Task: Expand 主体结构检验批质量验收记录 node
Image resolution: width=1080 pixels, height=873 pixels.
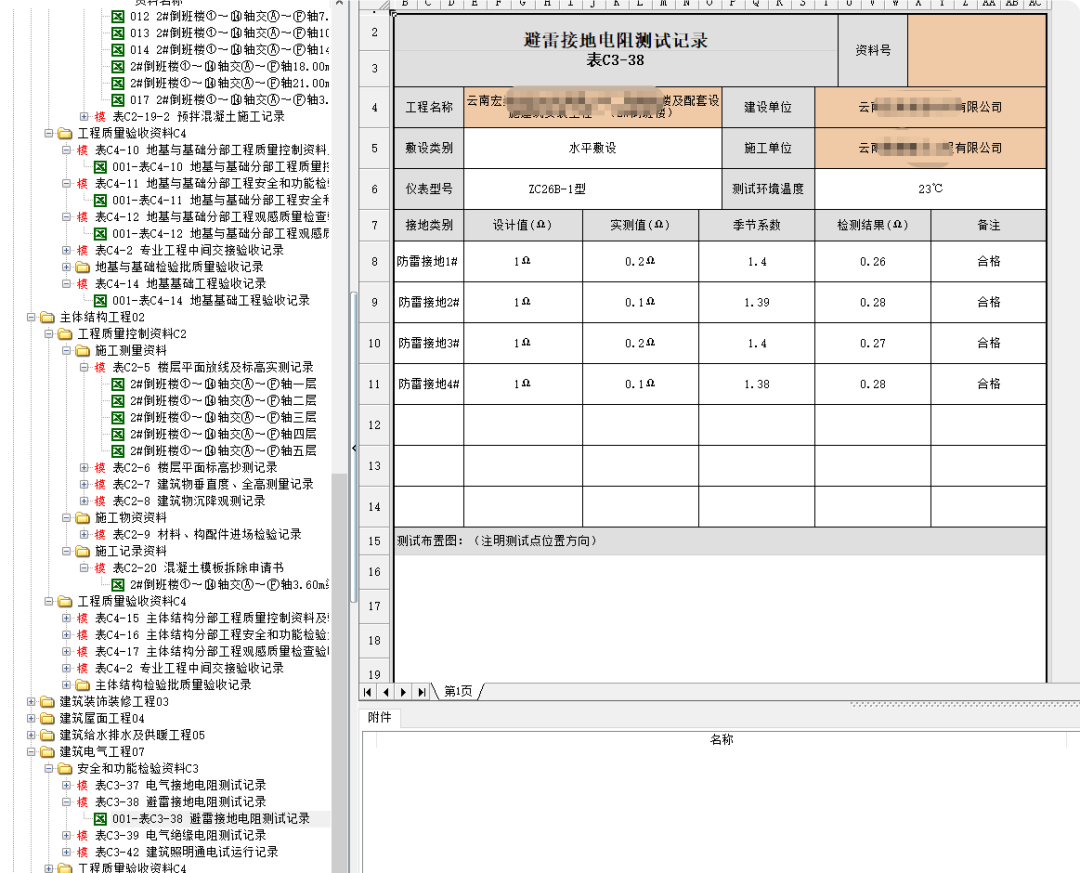Action: coord(66,685)
